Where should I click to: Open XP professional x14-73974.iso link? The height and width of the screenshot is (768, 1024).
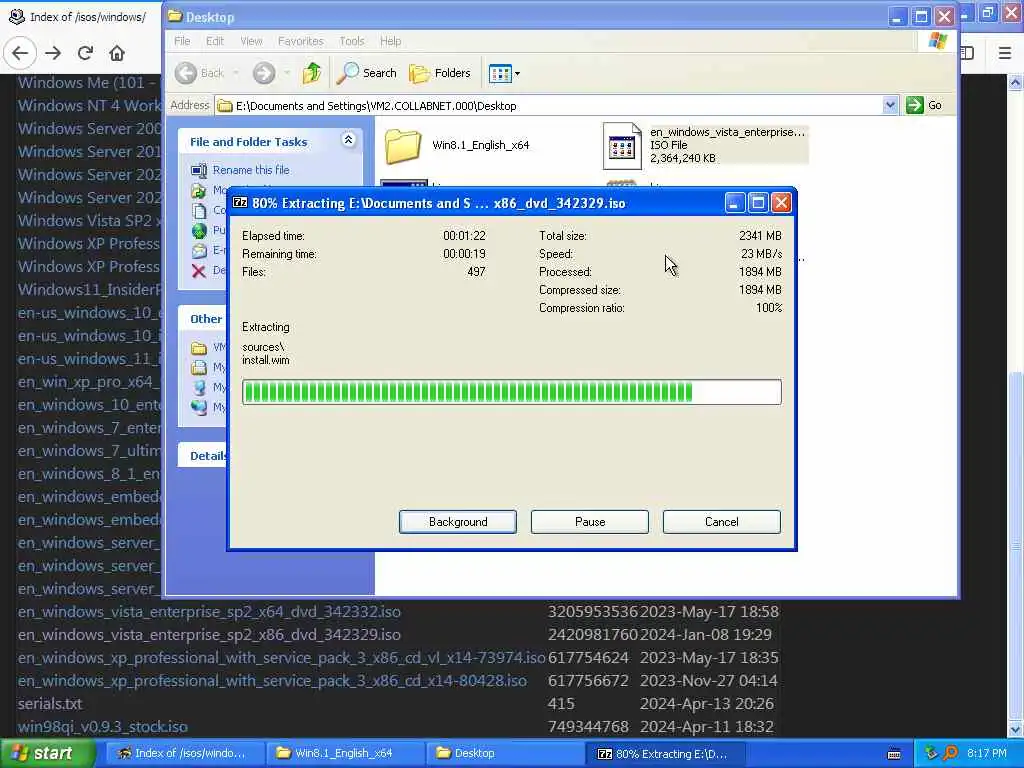pyautogui.click(x=281, y=658)
